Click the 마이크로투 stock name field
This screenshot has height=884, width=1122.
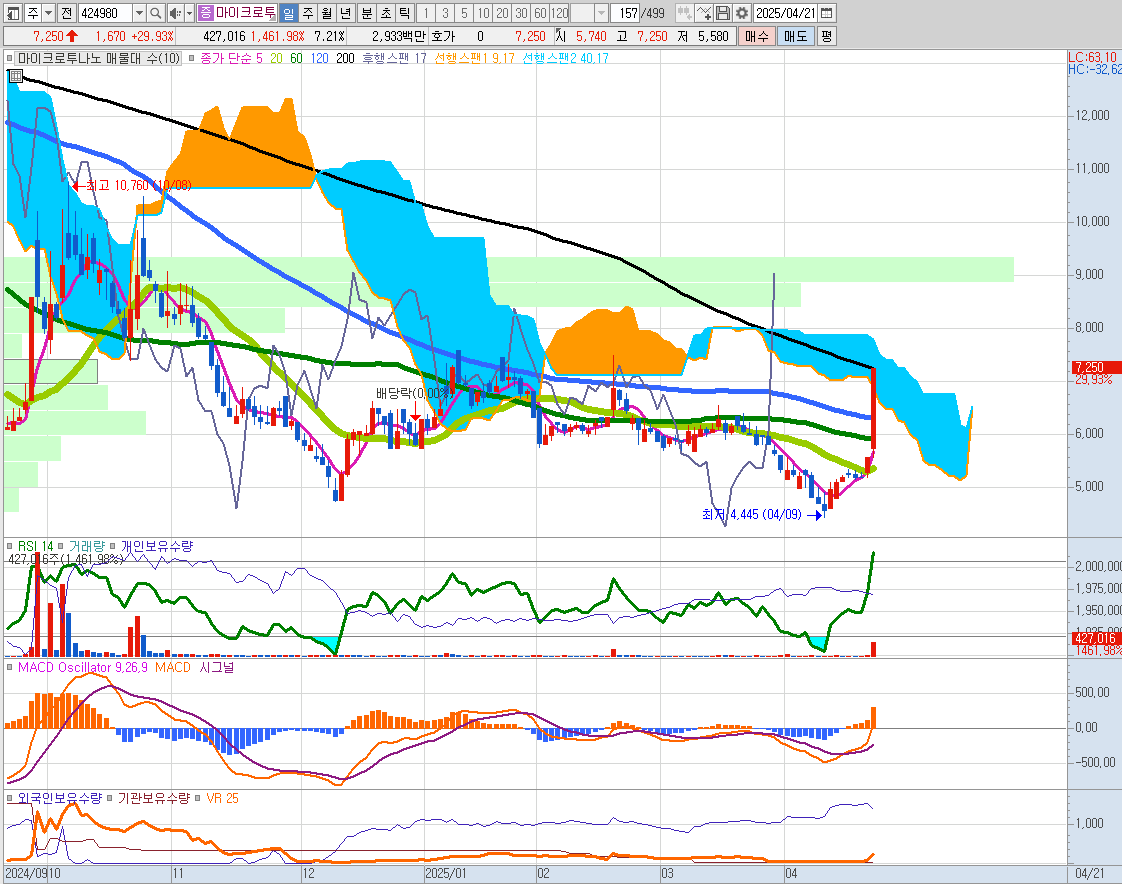tap(245, 13)
